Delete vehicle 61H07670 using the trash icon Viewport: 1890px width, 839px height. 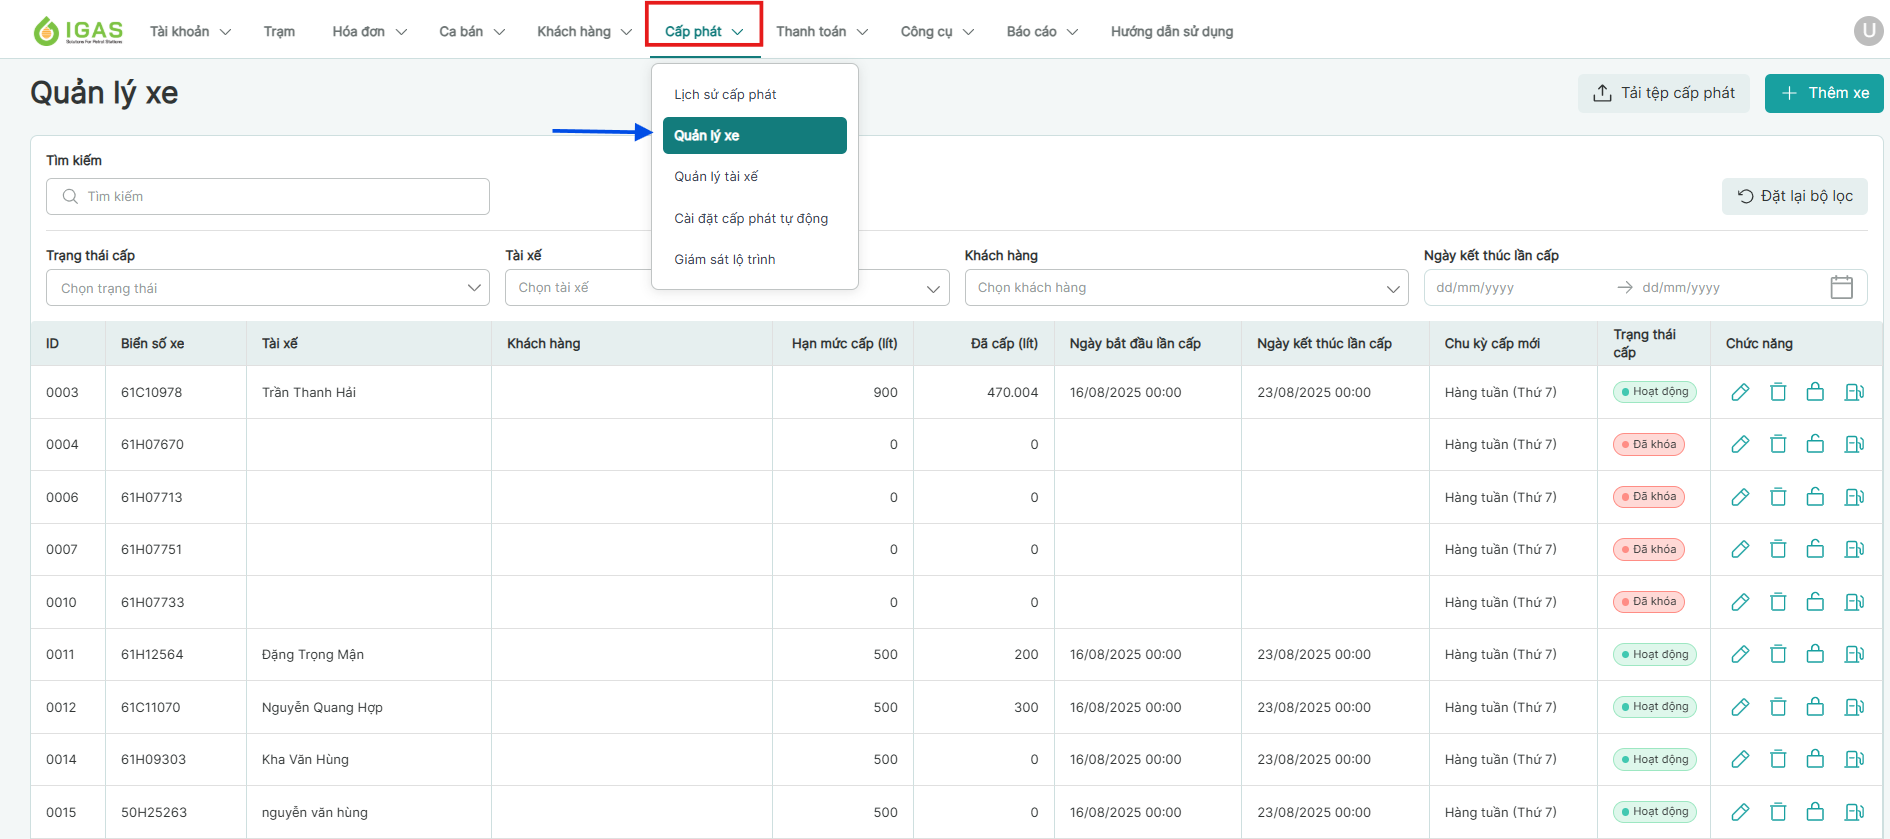point(1778,444)
